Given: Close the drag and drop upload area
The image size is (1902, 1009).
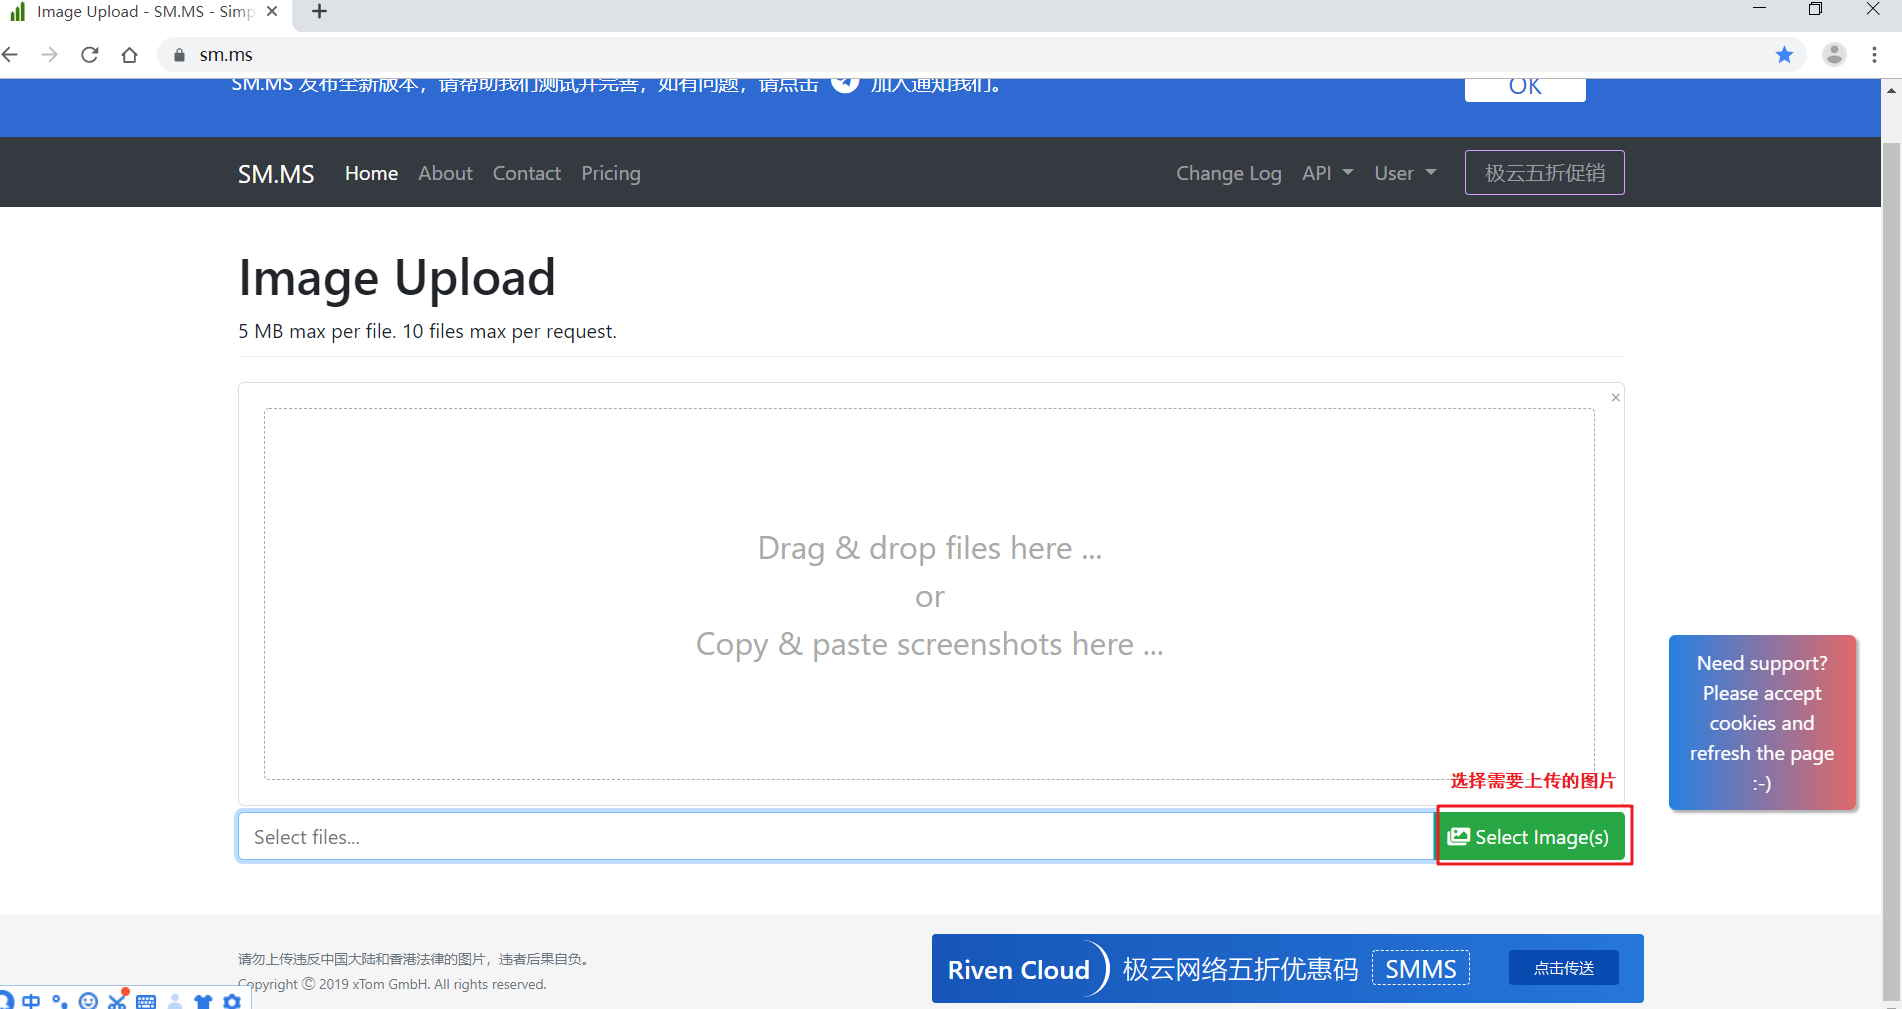Looking at the screenshot, I should pyautogui.click(x=1615, y=397).
